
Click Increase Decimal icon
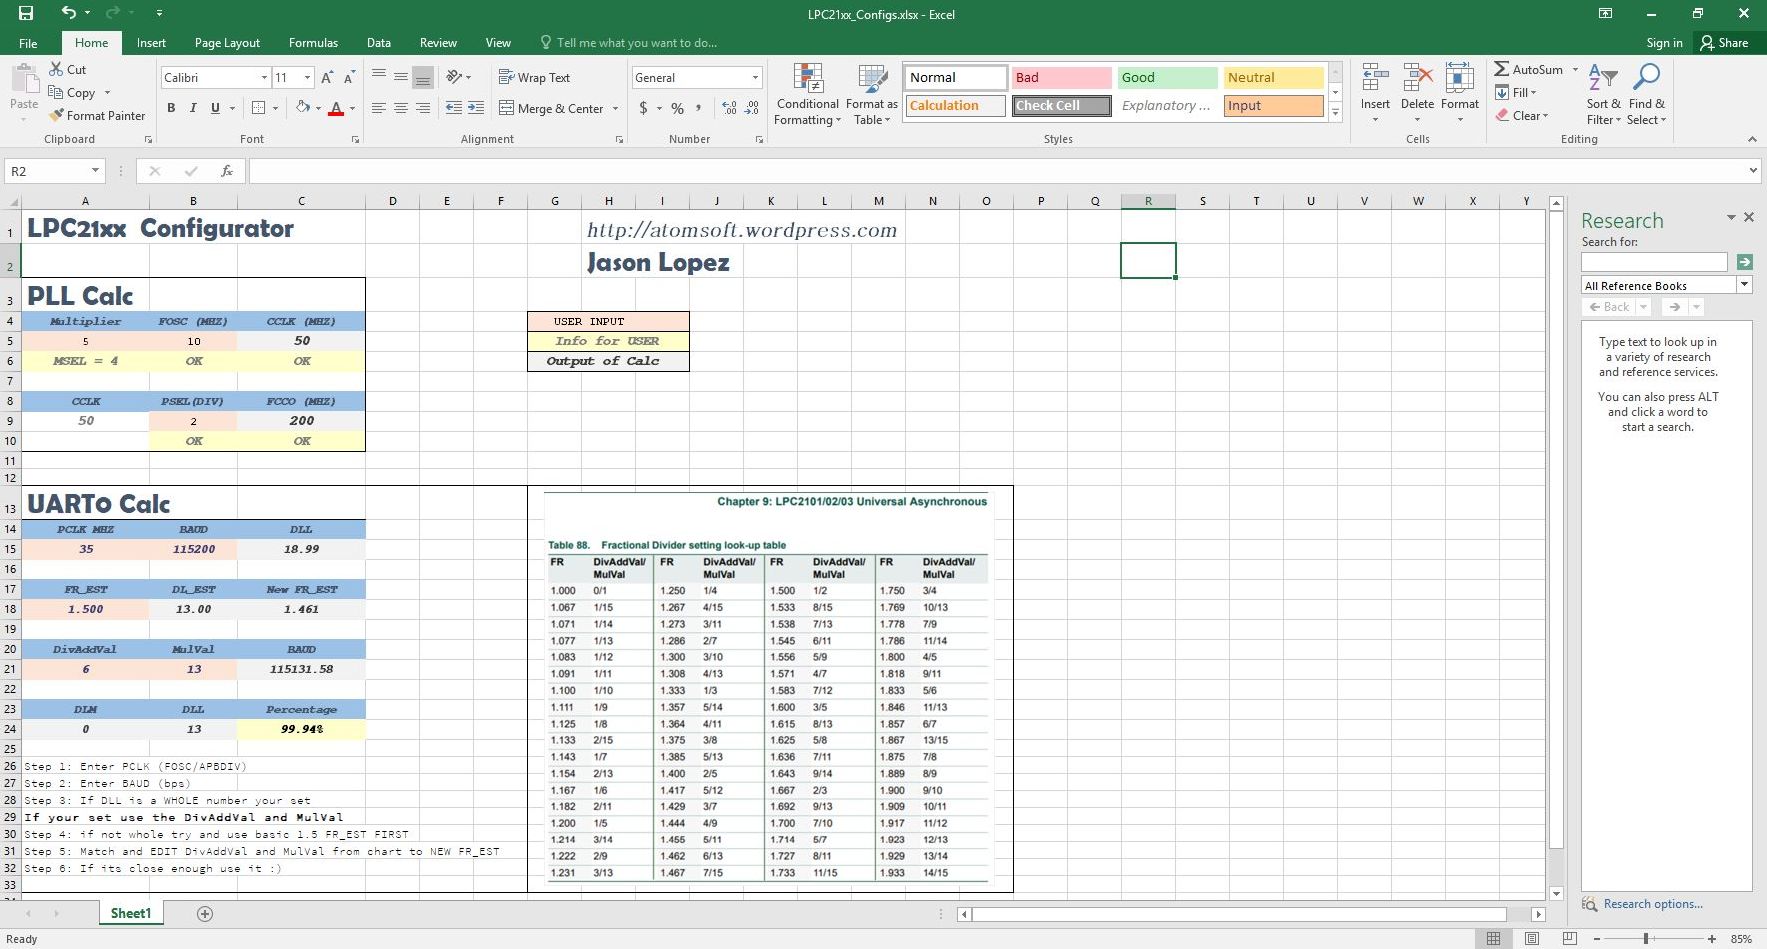coord(729,108)
